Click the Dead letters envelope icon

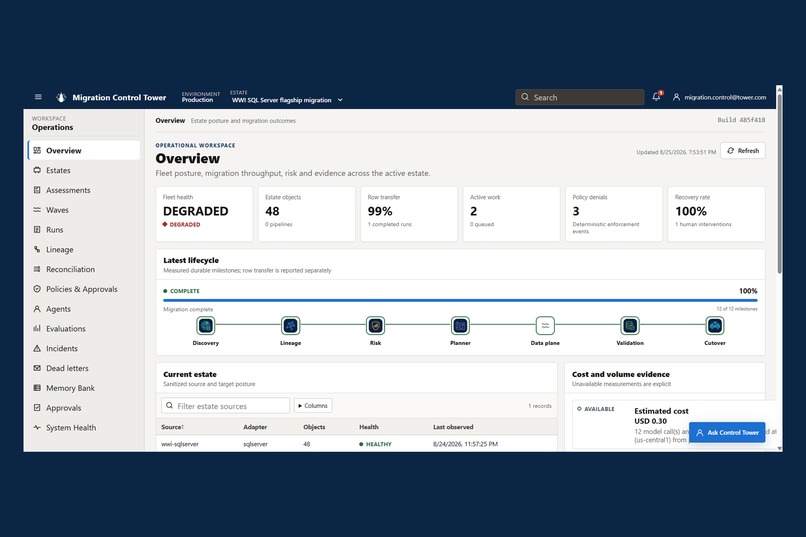(37, 368)
